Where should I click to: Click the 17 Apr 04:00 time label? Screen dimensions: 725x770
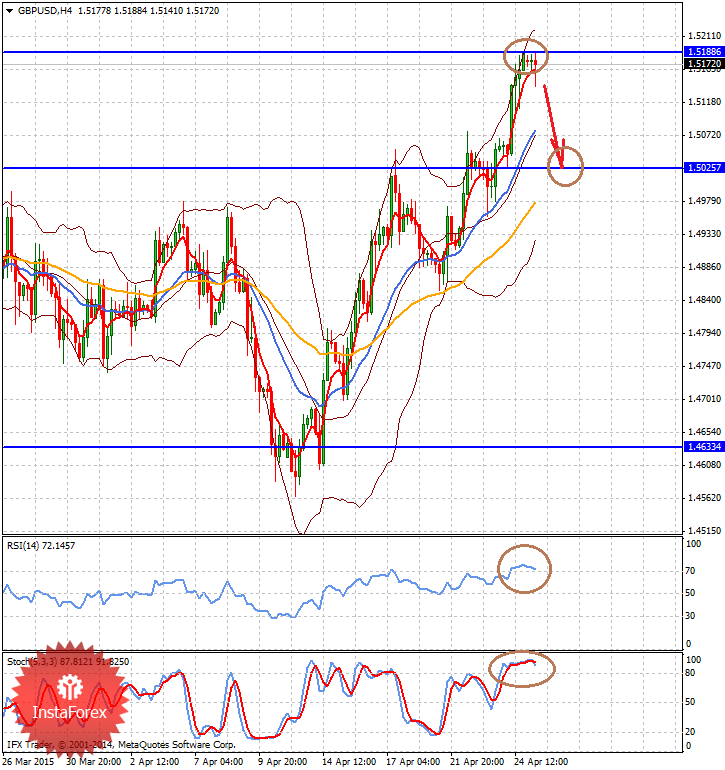pyautogui.click(x=413, y=762)
